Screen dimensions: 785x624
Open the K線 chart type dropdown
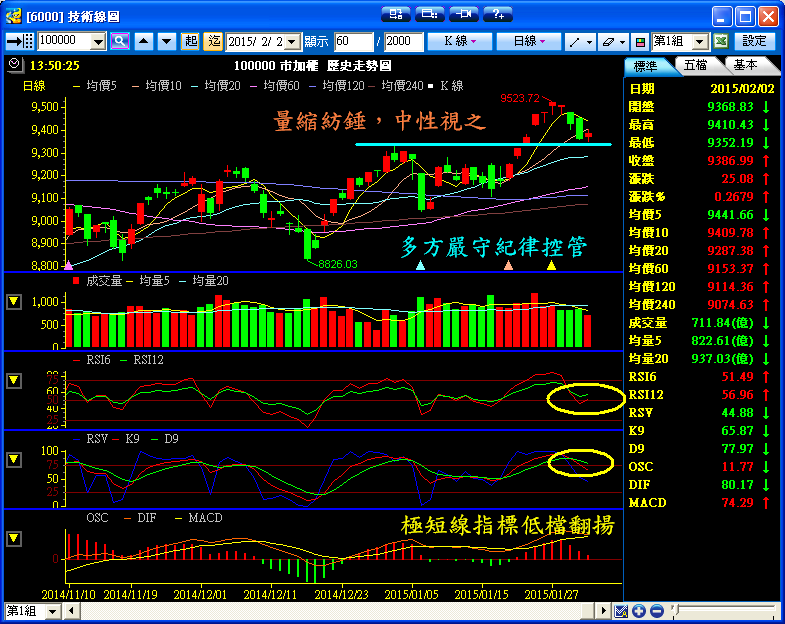459,41
